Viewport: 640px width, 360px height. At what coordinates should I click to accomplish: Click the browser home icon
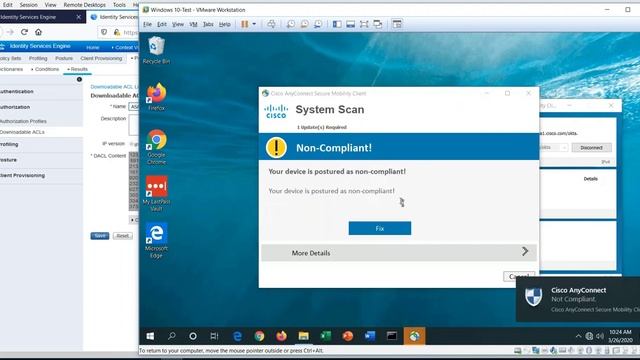(x=38, y=32)
